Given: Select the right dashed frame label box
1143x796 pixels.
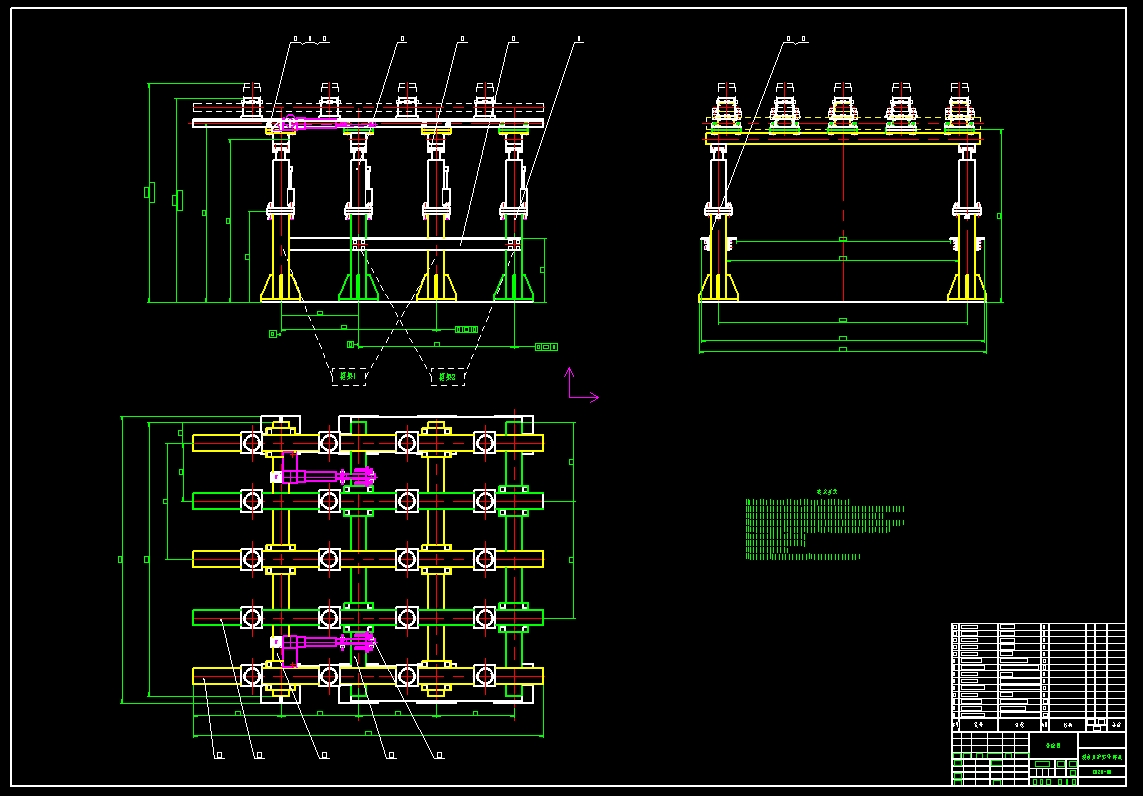Looking at the screenshot, I should click(x=448, y=377).
